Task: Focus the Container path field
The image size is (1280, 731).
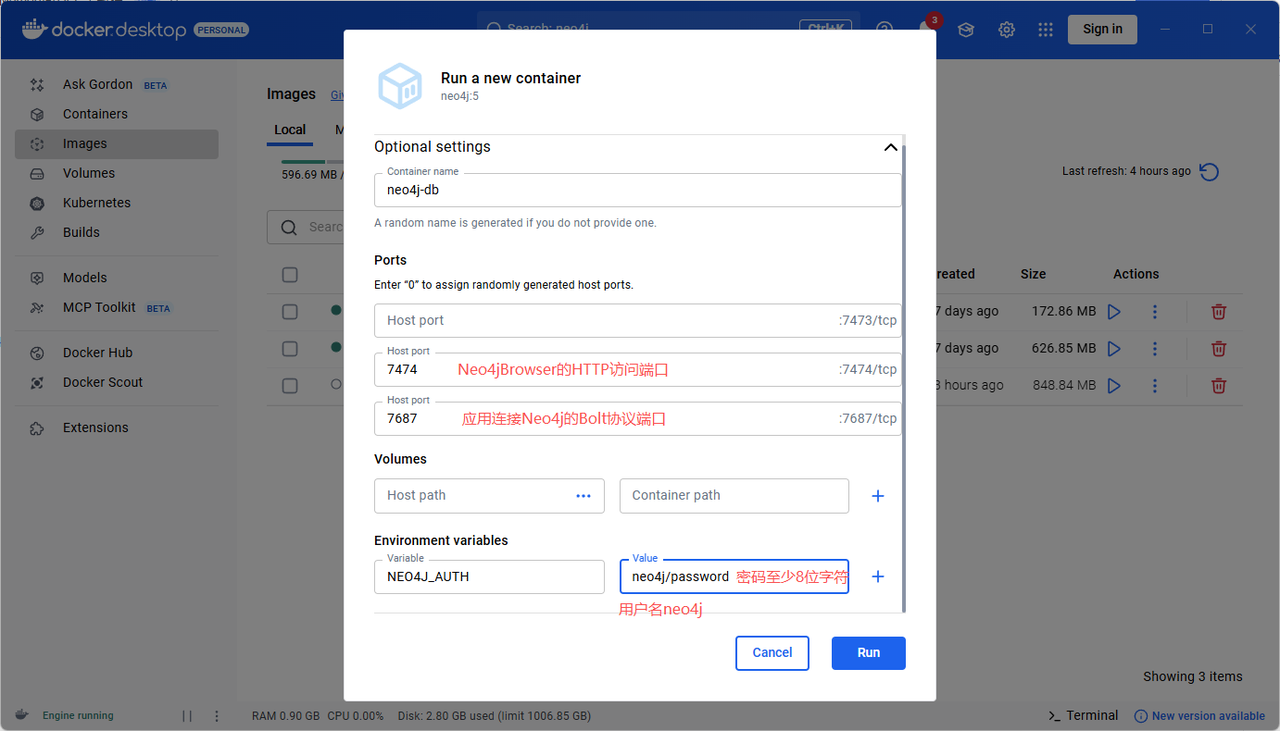Action: 734,496
